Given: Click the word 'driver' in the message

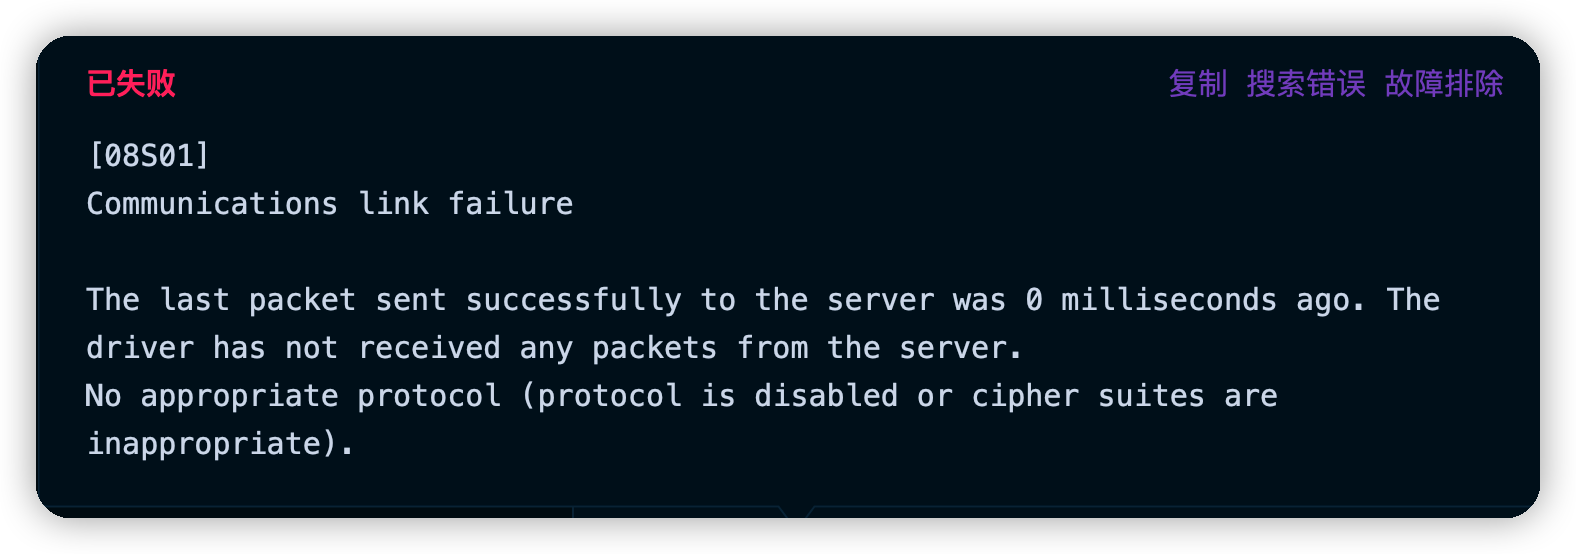Looking at the screenshot, I should tap(140, 348).
